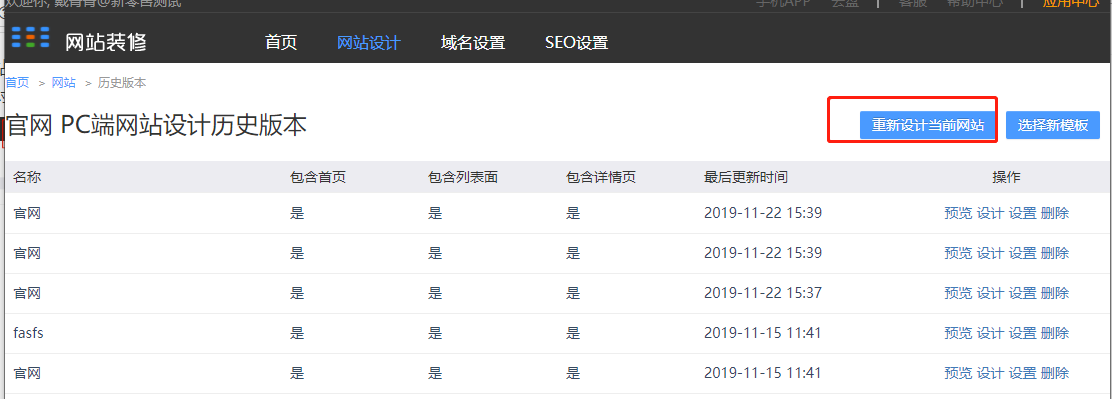Viewport: 1112px width, 399px height.
Task: Select the 历史版本 breadcrumb text
Action: click(122, 83)
